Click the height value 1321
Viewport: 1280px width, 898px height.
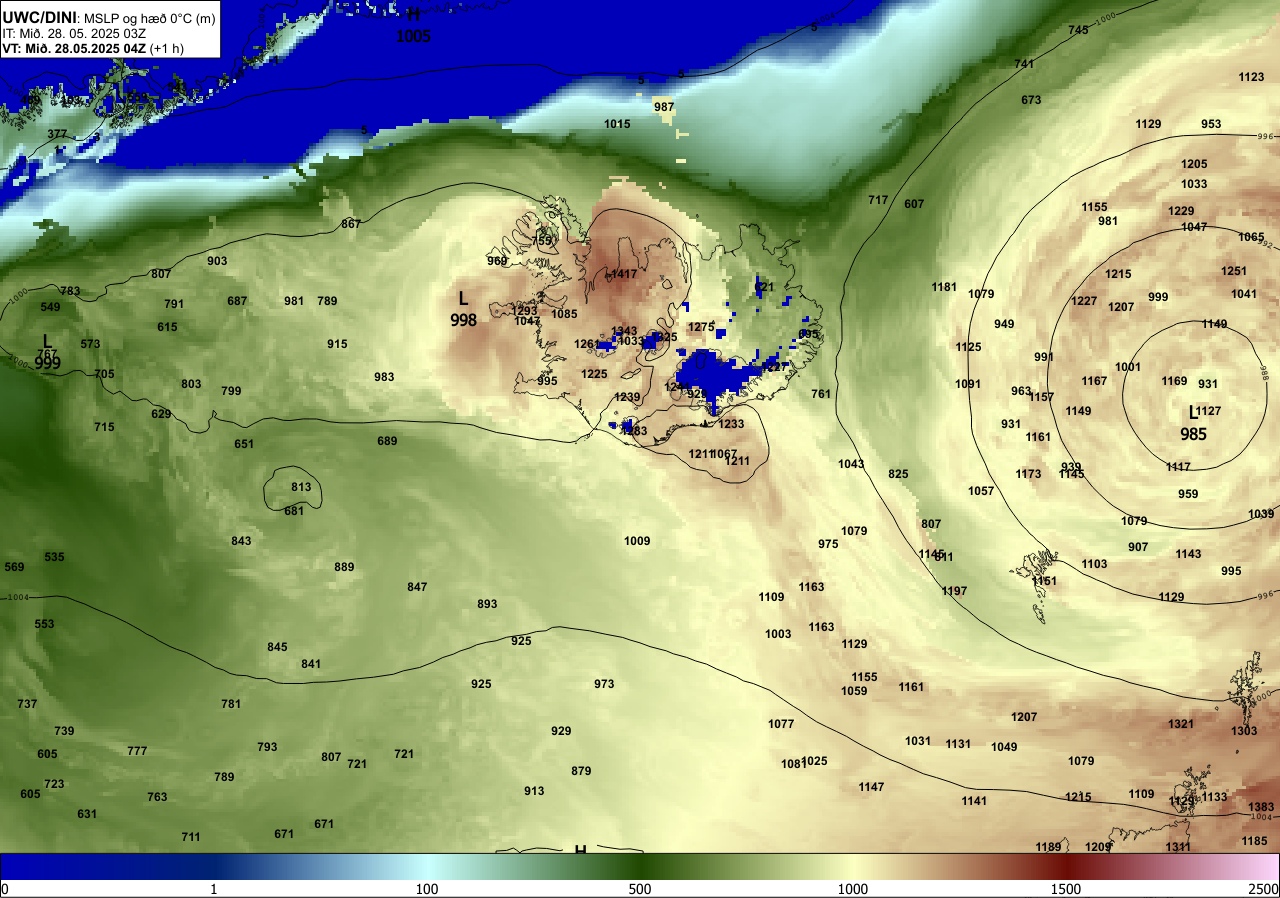point(1181,724)
